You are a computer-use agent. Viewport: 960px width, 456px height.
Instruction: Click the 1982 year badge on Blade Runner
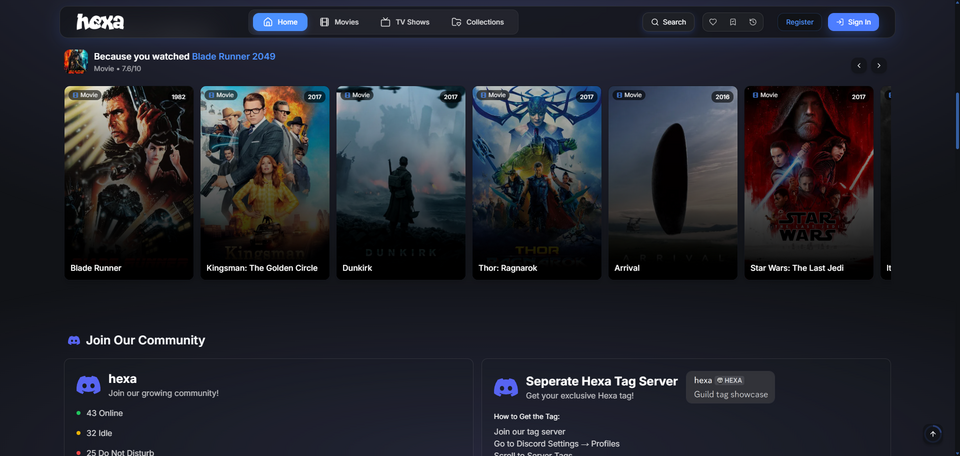click(x=178, y=97)
